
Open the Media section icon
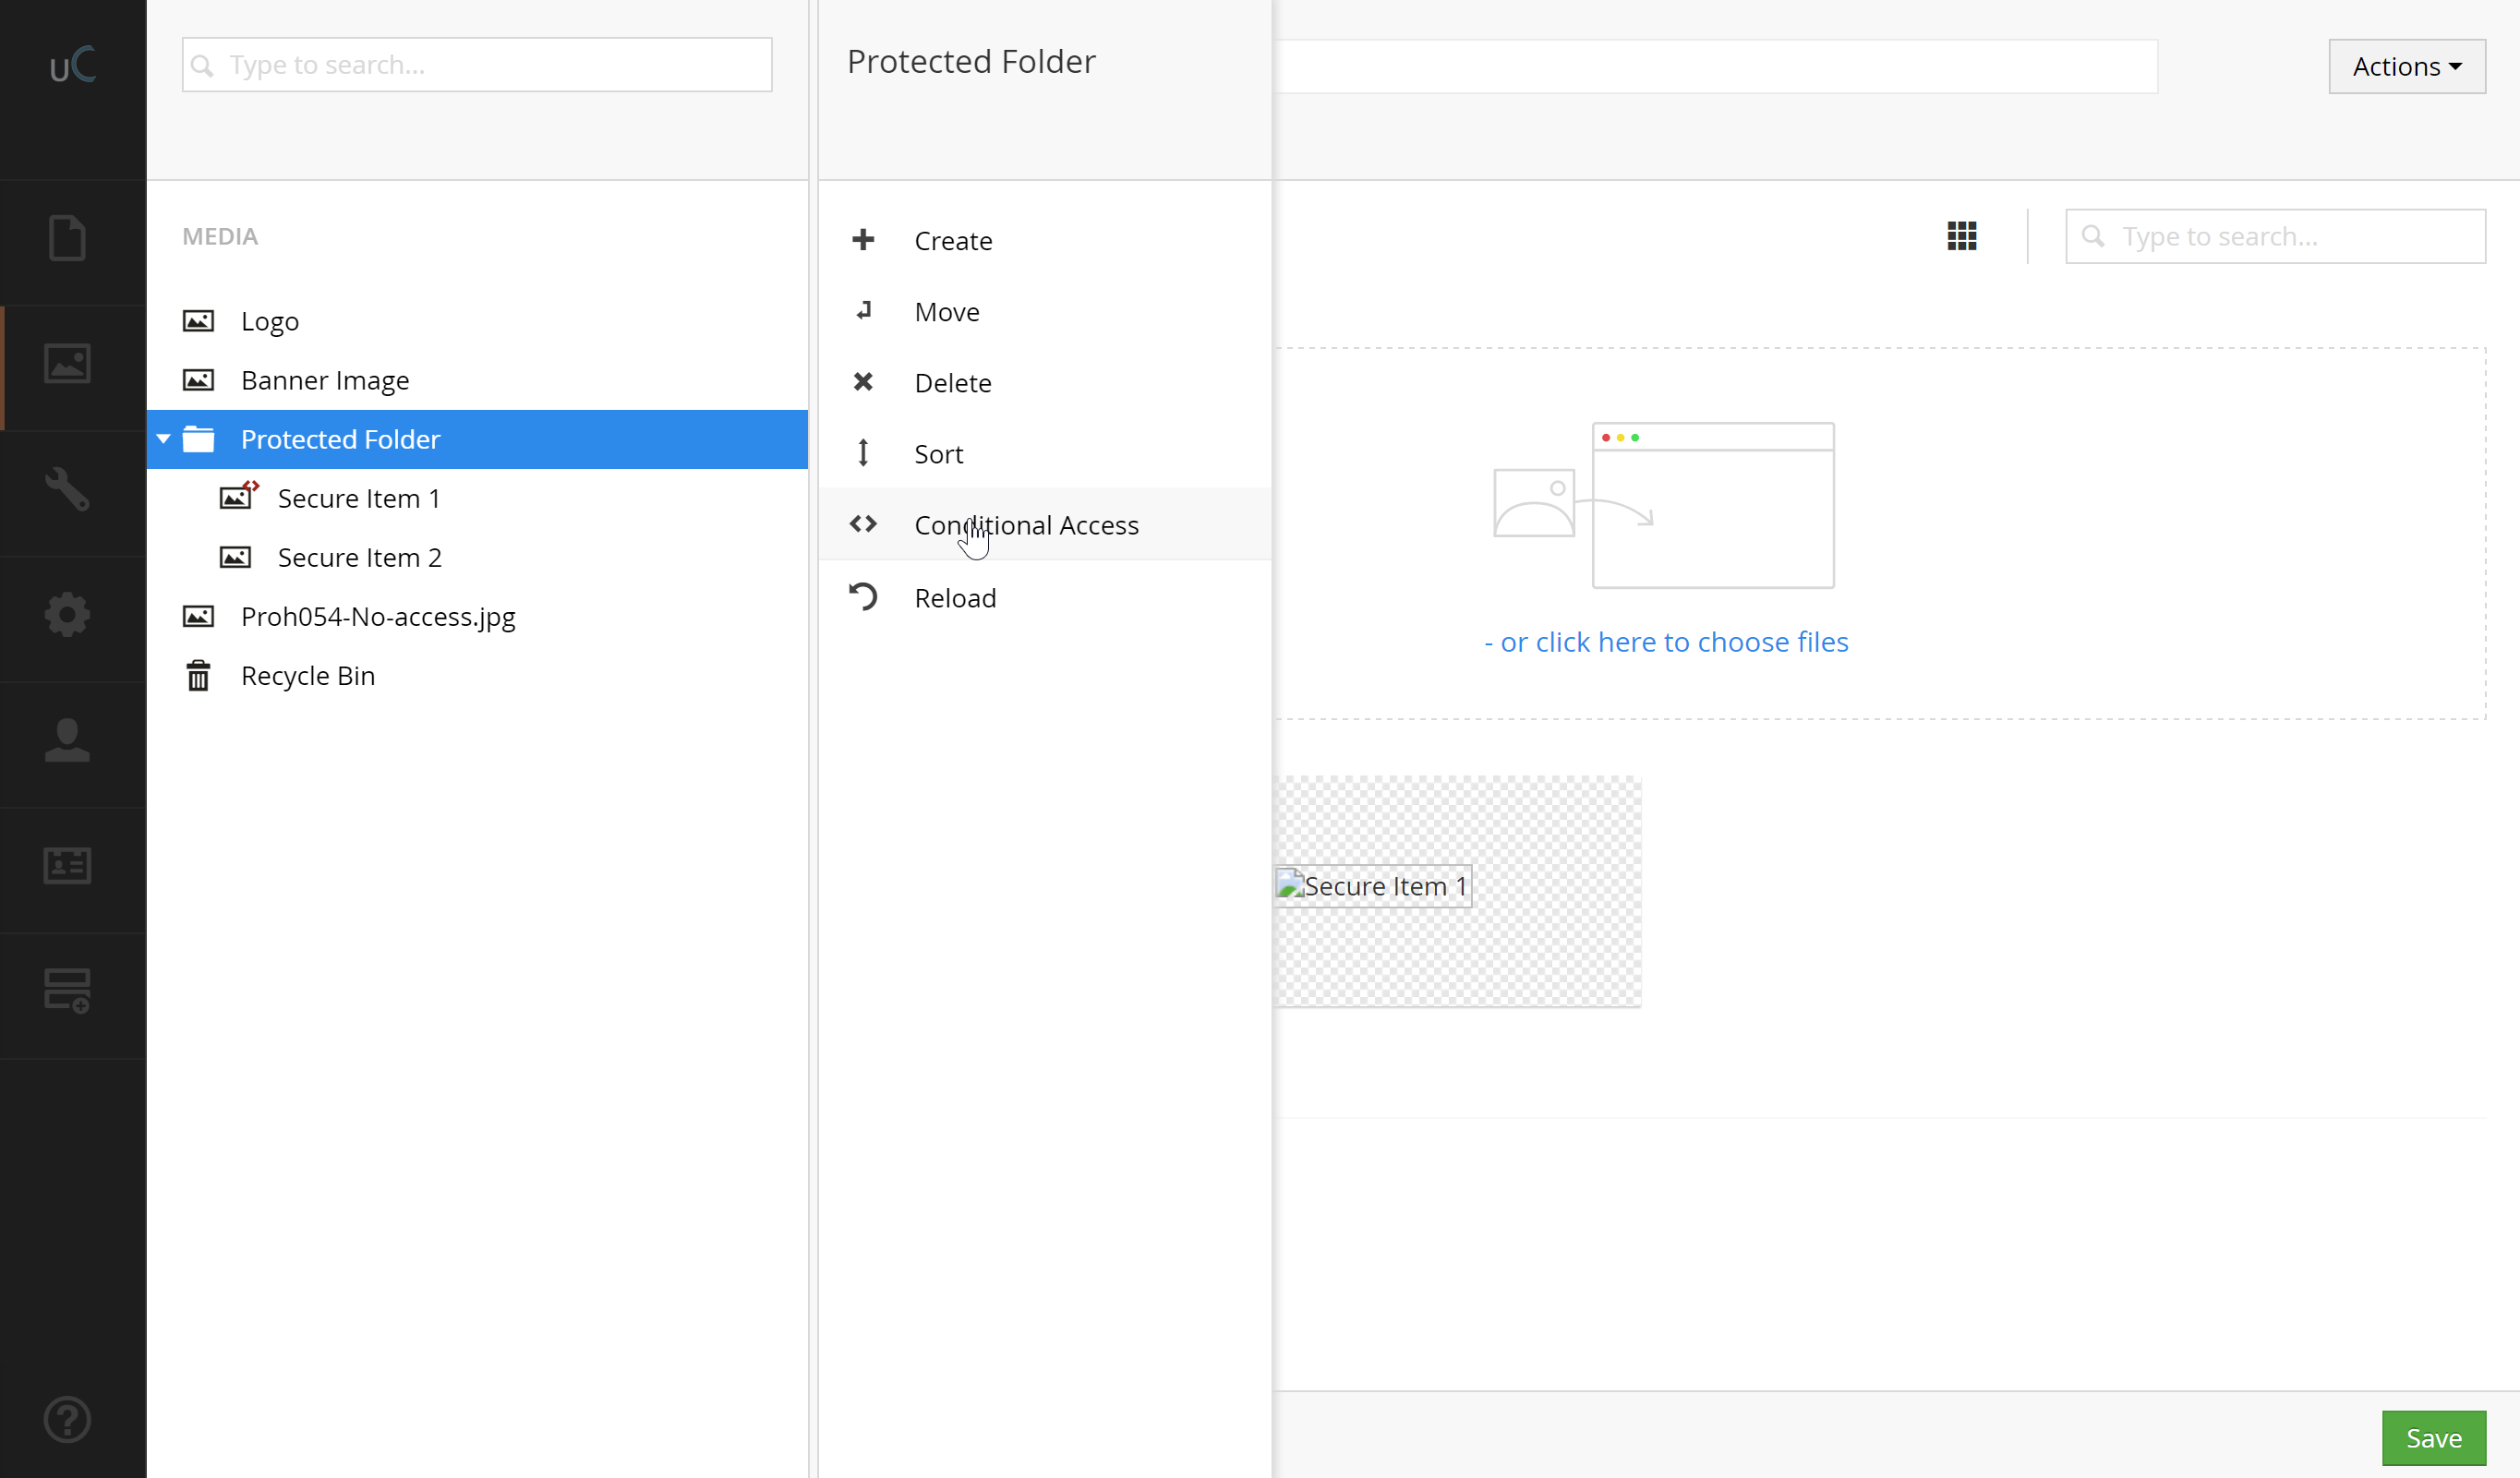pos(67,363)
